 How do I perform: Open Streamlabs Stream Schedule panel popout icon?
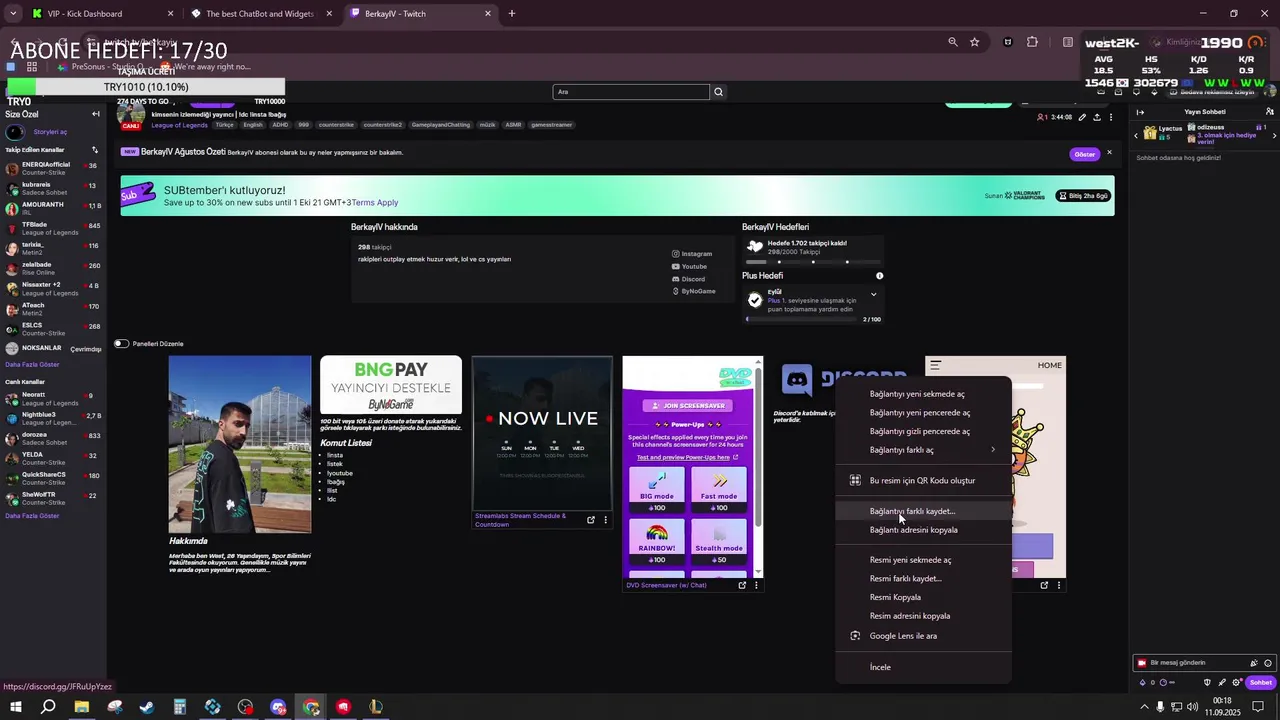click(591, 520)
